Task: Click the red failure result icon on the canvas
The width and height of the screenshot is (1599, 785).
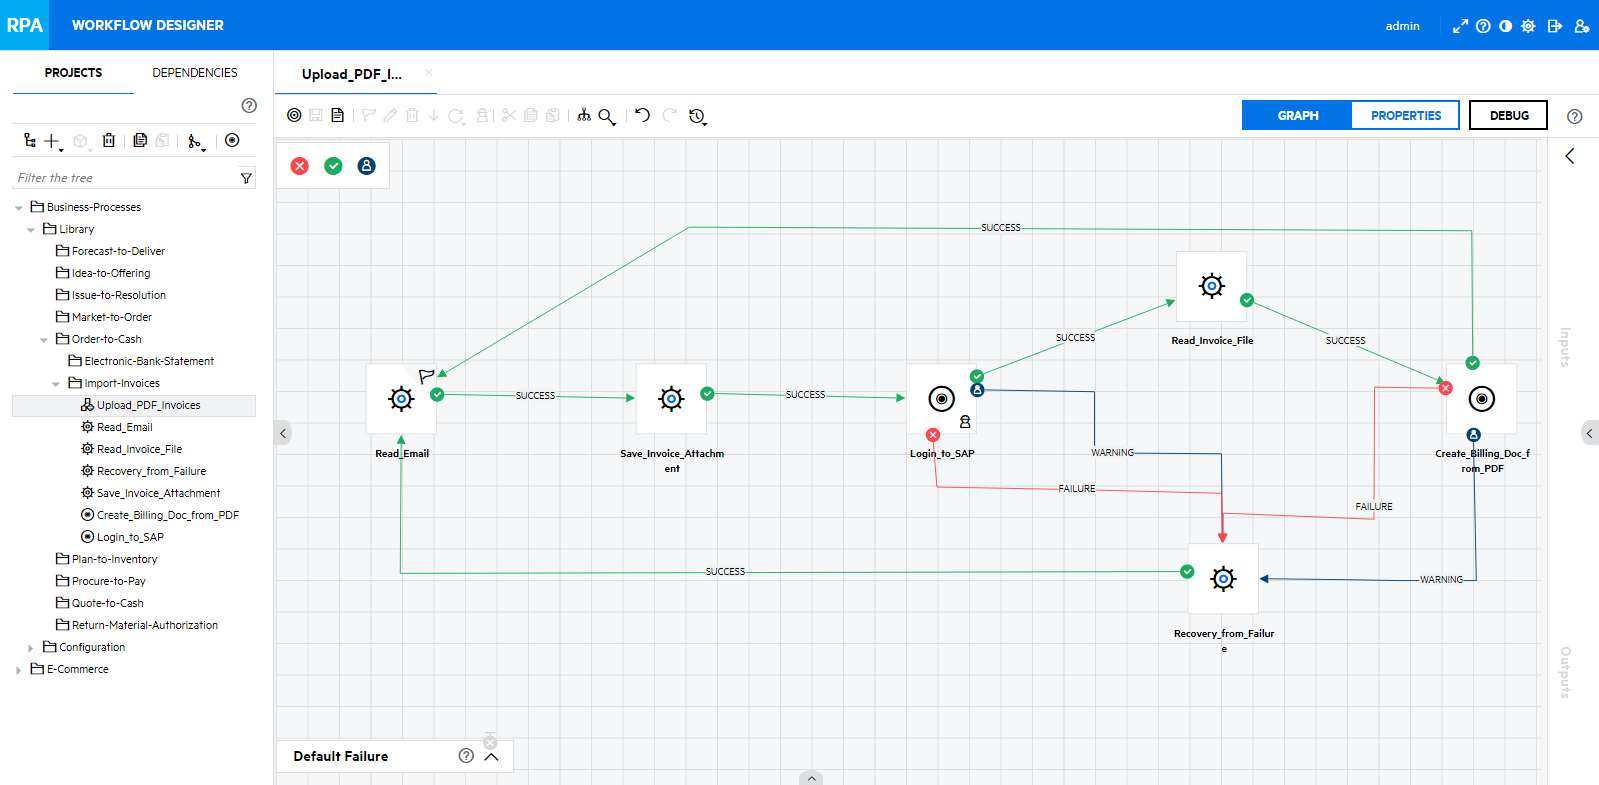Action: tap(300, 166)
